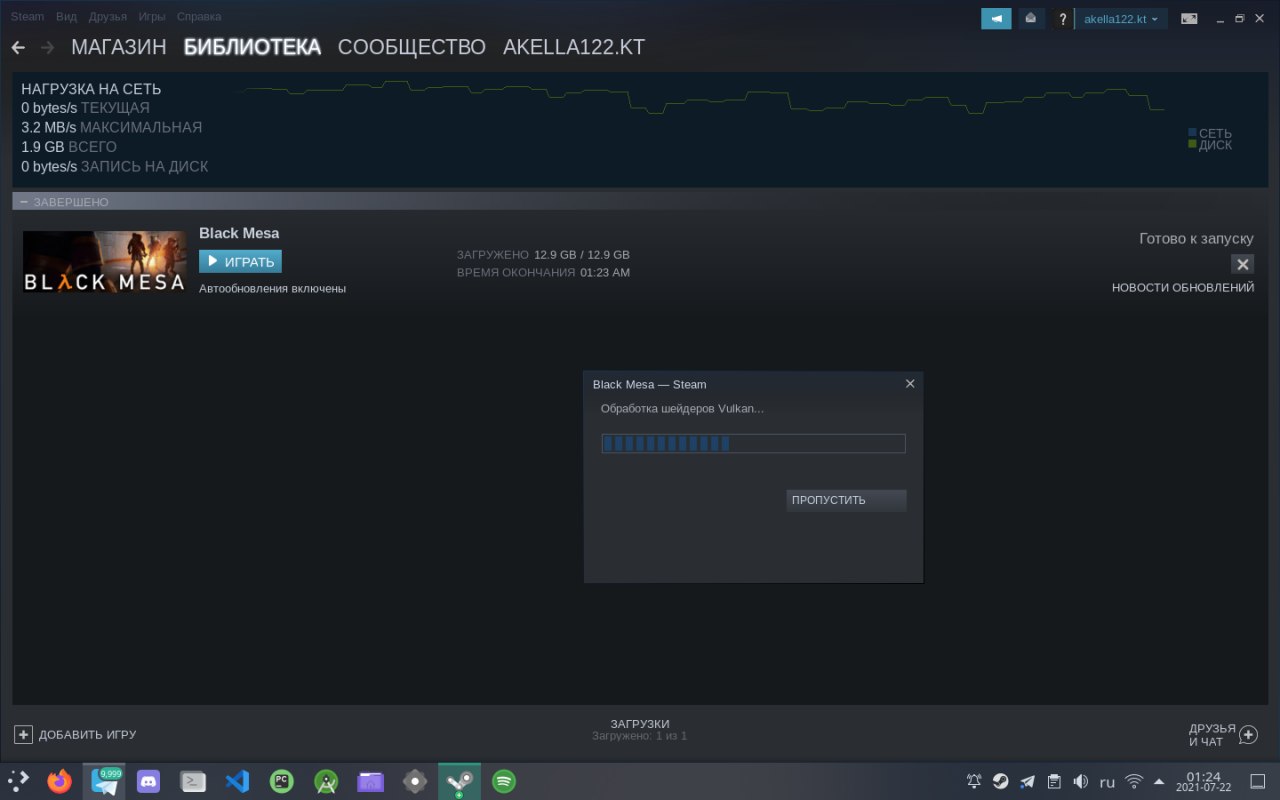Switch to the БИБЛИОТЕКА tab

(x=252, y=47)
